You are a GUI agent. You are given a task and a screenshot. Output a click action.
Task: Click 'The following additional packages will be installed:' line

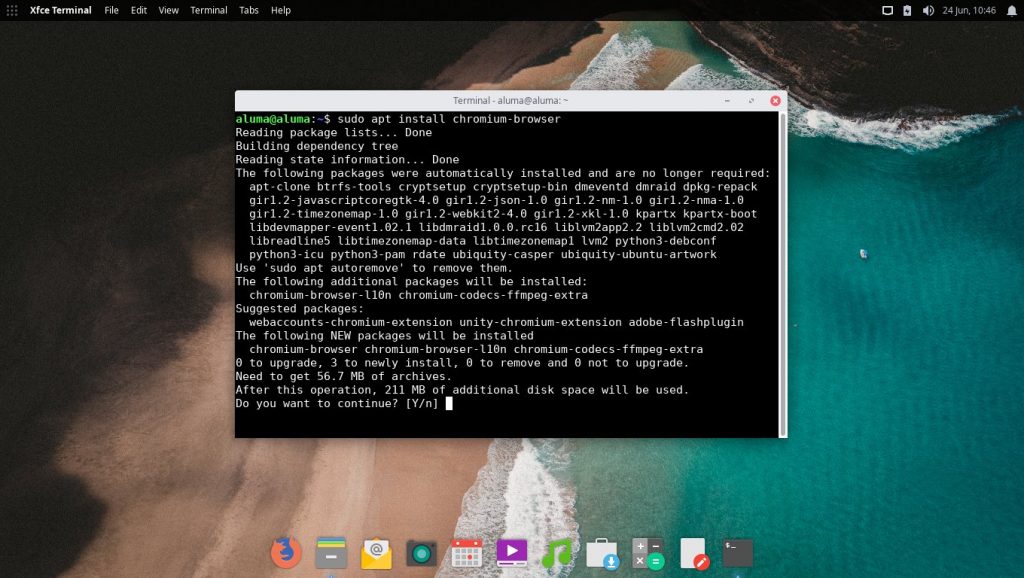pyautogui.click(x=411, y=281)
